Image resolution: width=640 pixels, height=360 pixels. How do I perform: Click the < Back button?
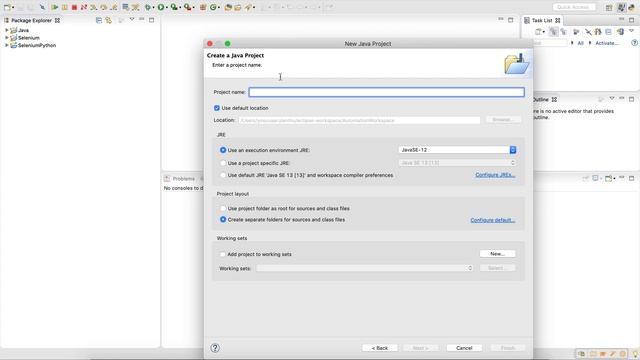[x=380, y=348]
